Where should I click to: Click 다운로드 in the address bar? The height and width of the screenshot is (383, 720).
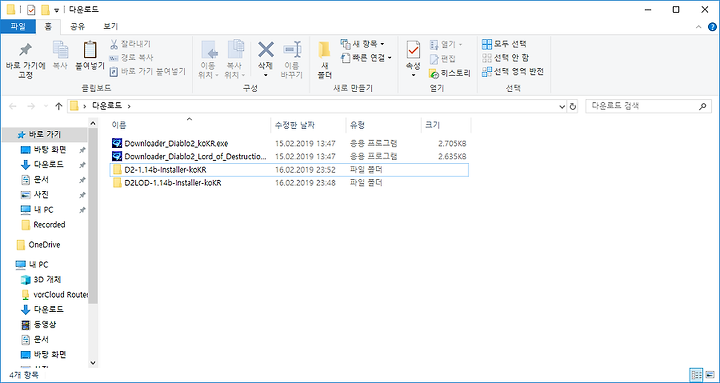(x=107, y=106)
